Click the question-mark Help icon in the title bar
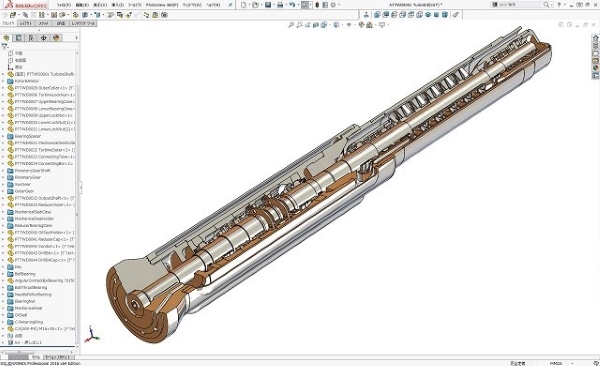The image size is (600, 366). 559,5
